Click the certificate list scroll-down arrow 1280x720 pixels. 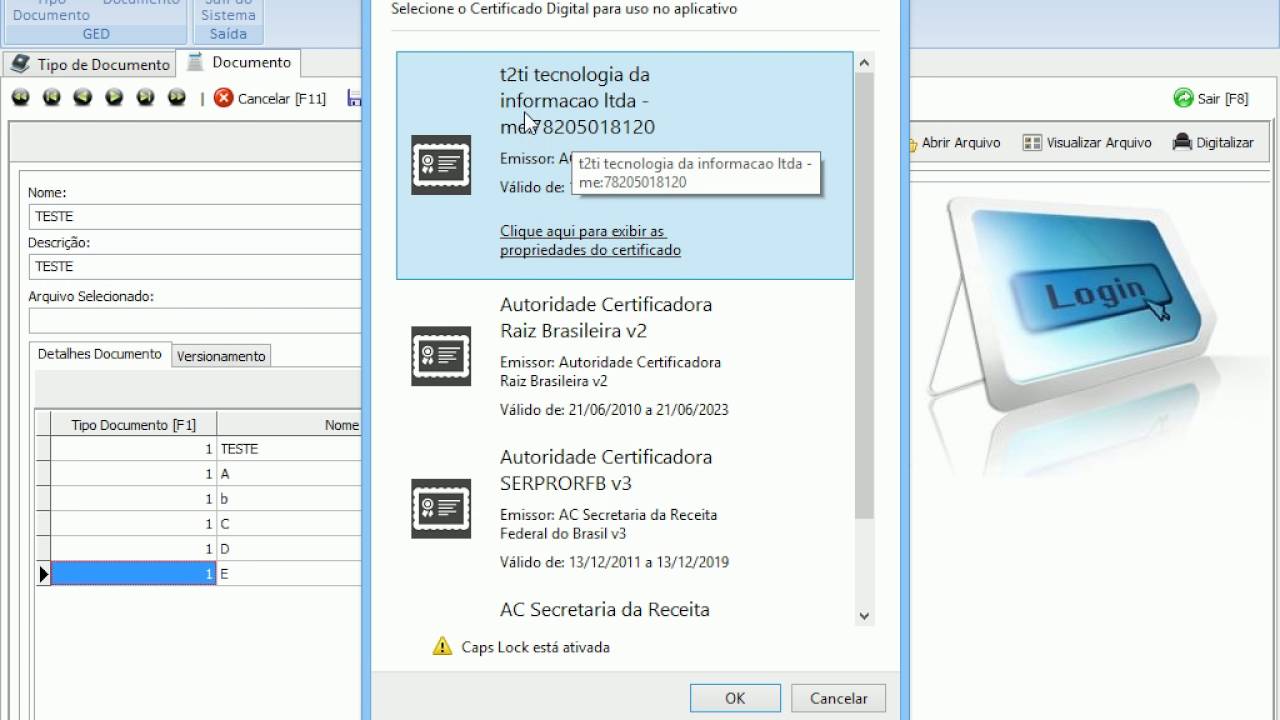865,616
